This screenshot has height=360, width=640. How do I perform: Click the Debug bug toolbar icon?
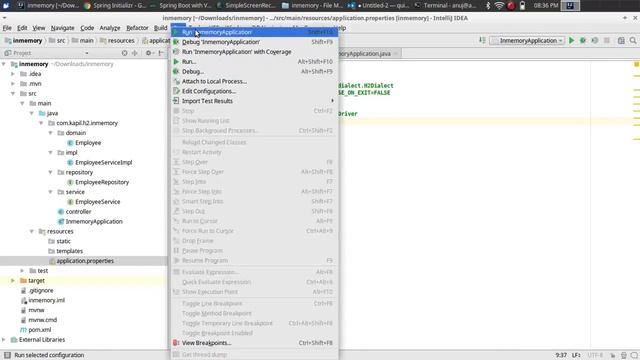click(x=583, y=40)
